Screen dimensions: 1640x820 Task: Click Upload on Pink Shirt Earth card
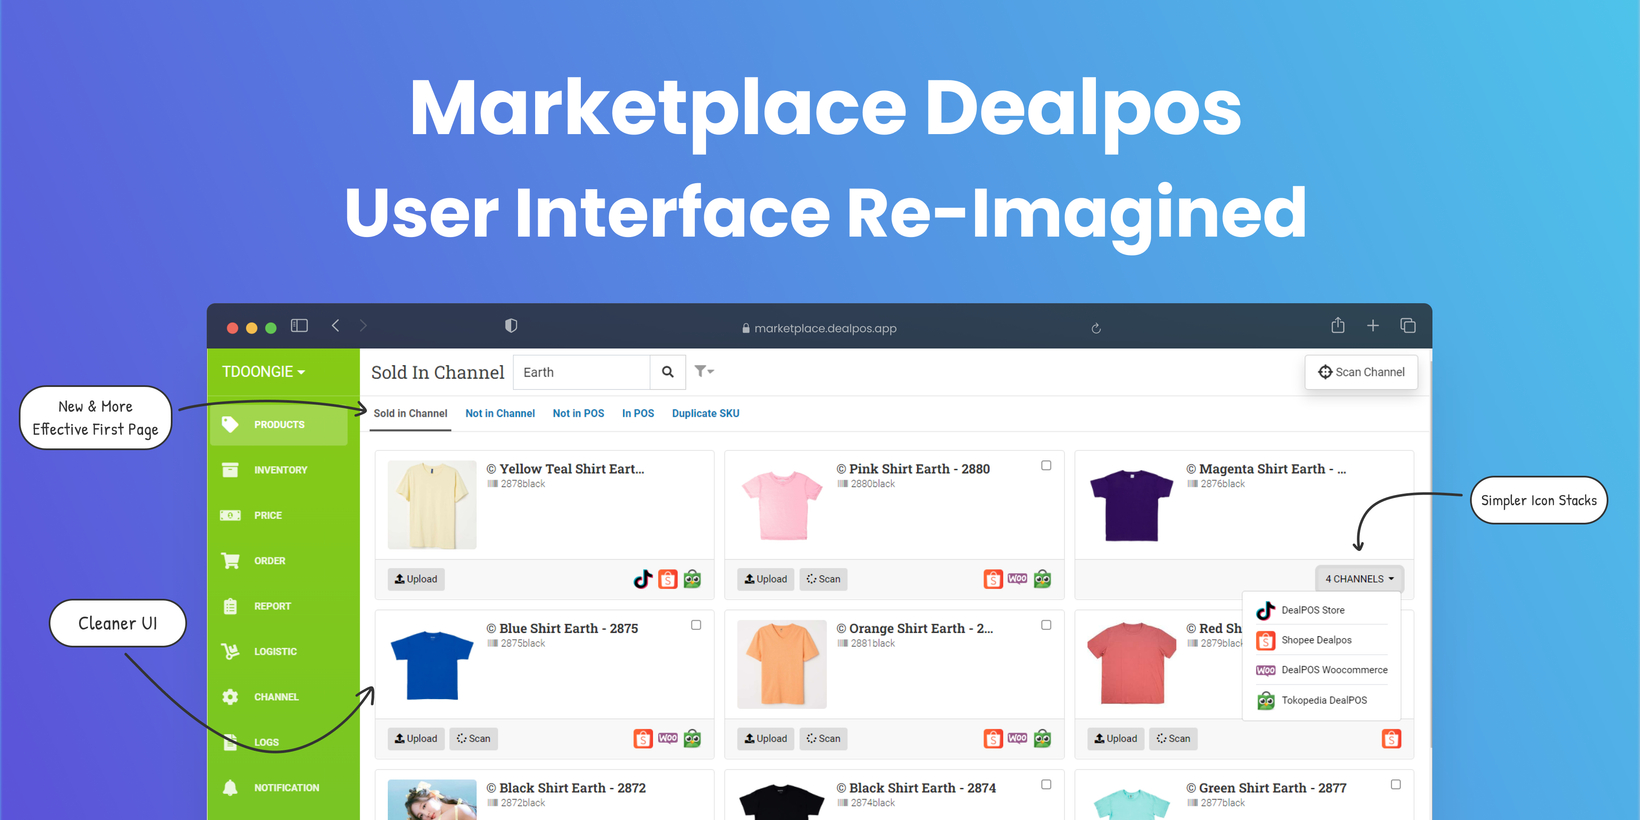coord(766,579)
